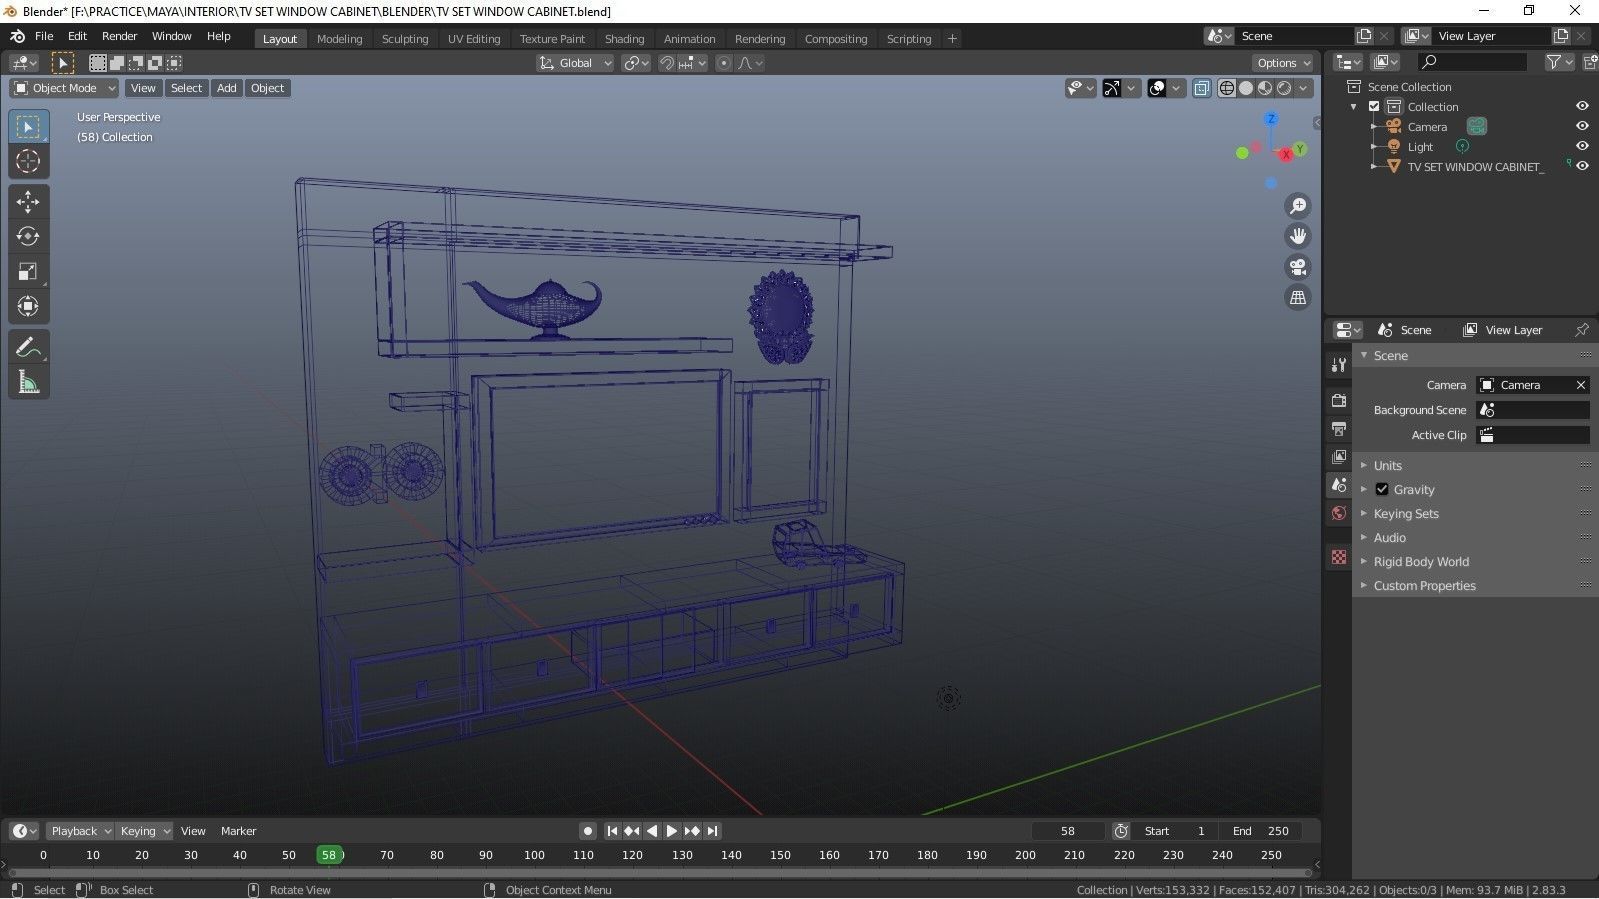Viewport: 1599px width, 899px height.
Task: Open the Output properties tab
Action: pos(1339,429)
